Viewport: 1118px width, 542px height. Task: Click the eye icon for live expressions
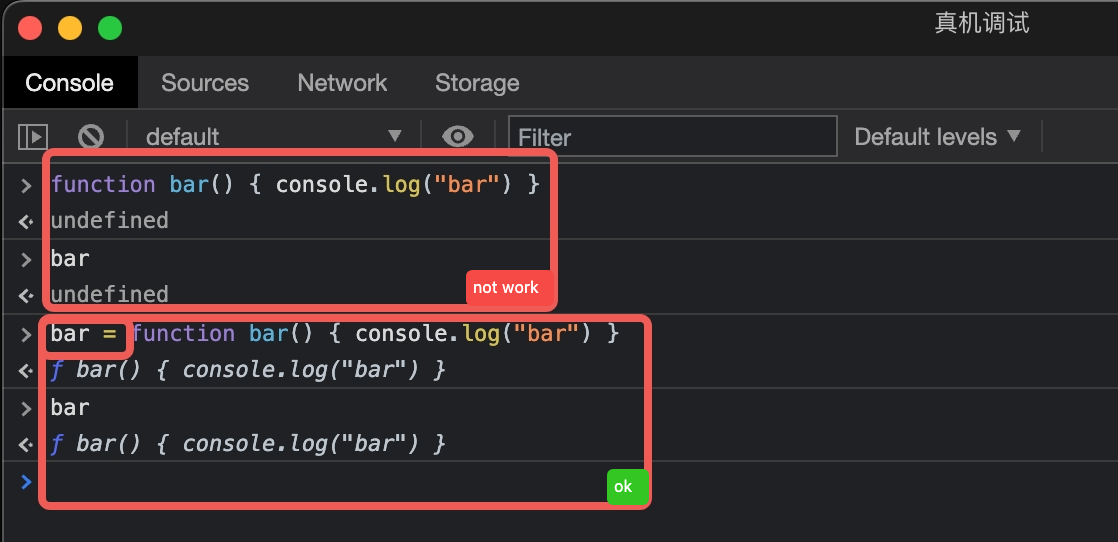click(x=457, y=136)
